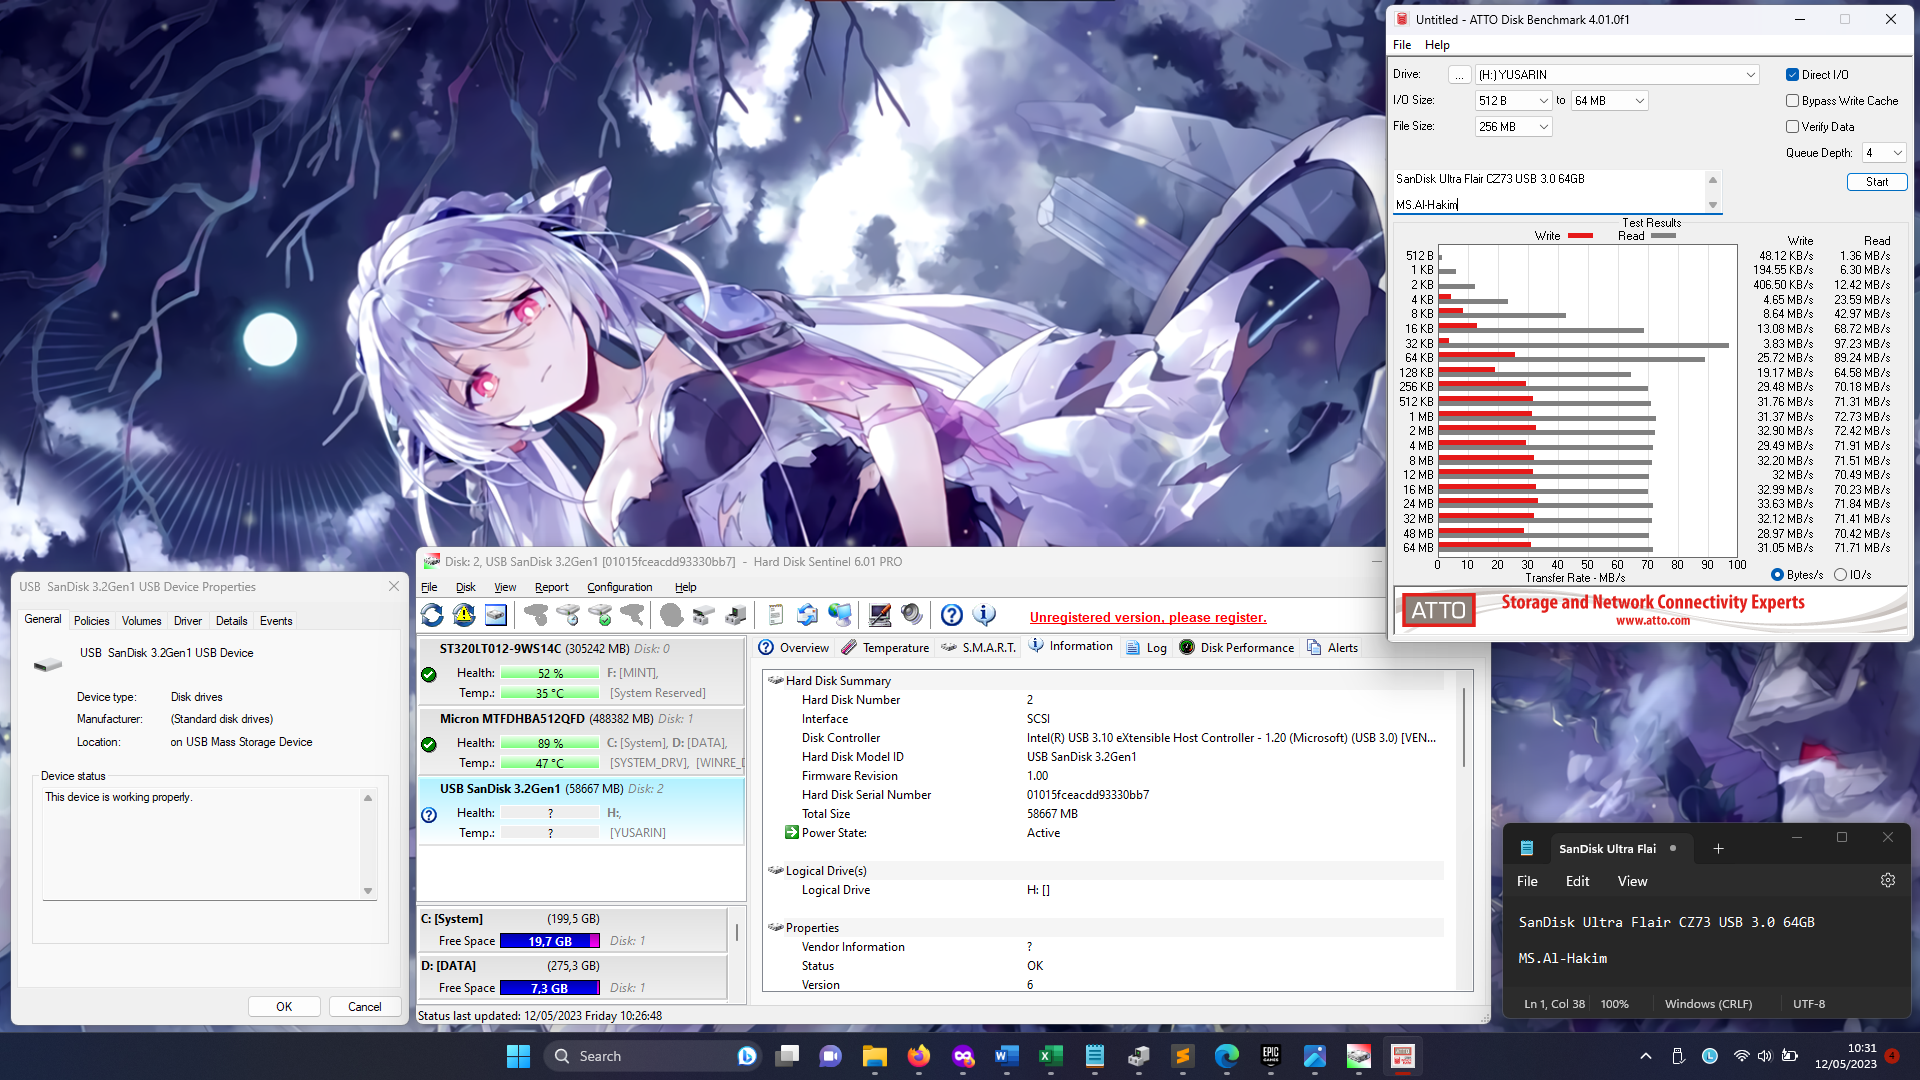Click the Windows taskbar Search box
1920x1080 pixels.
coord(652,1056)
